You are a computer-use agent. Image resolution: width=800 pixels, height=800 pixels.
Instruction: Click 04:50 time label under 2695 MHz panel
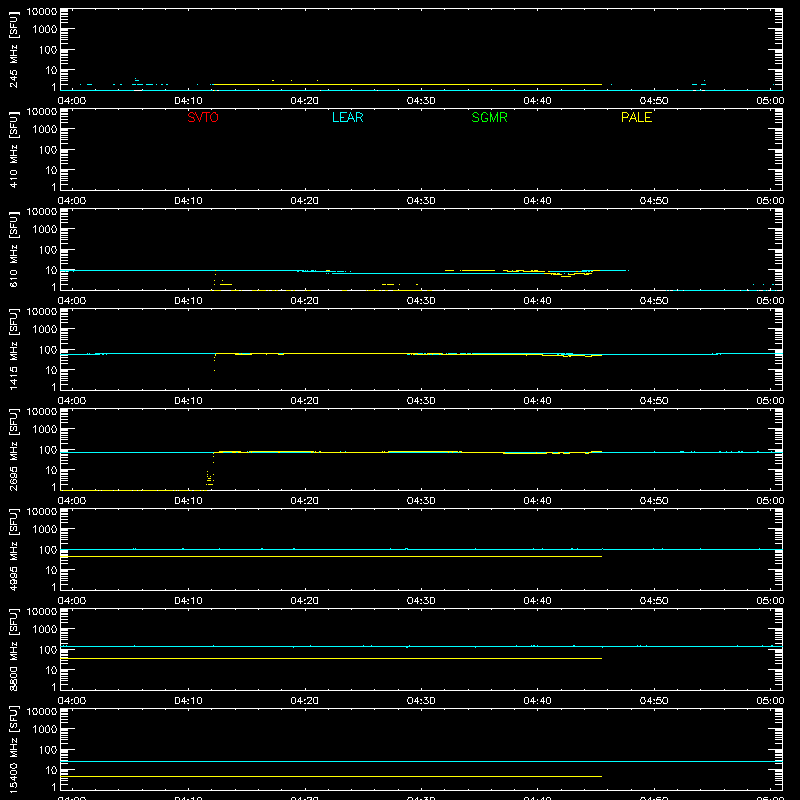point(654,501)
